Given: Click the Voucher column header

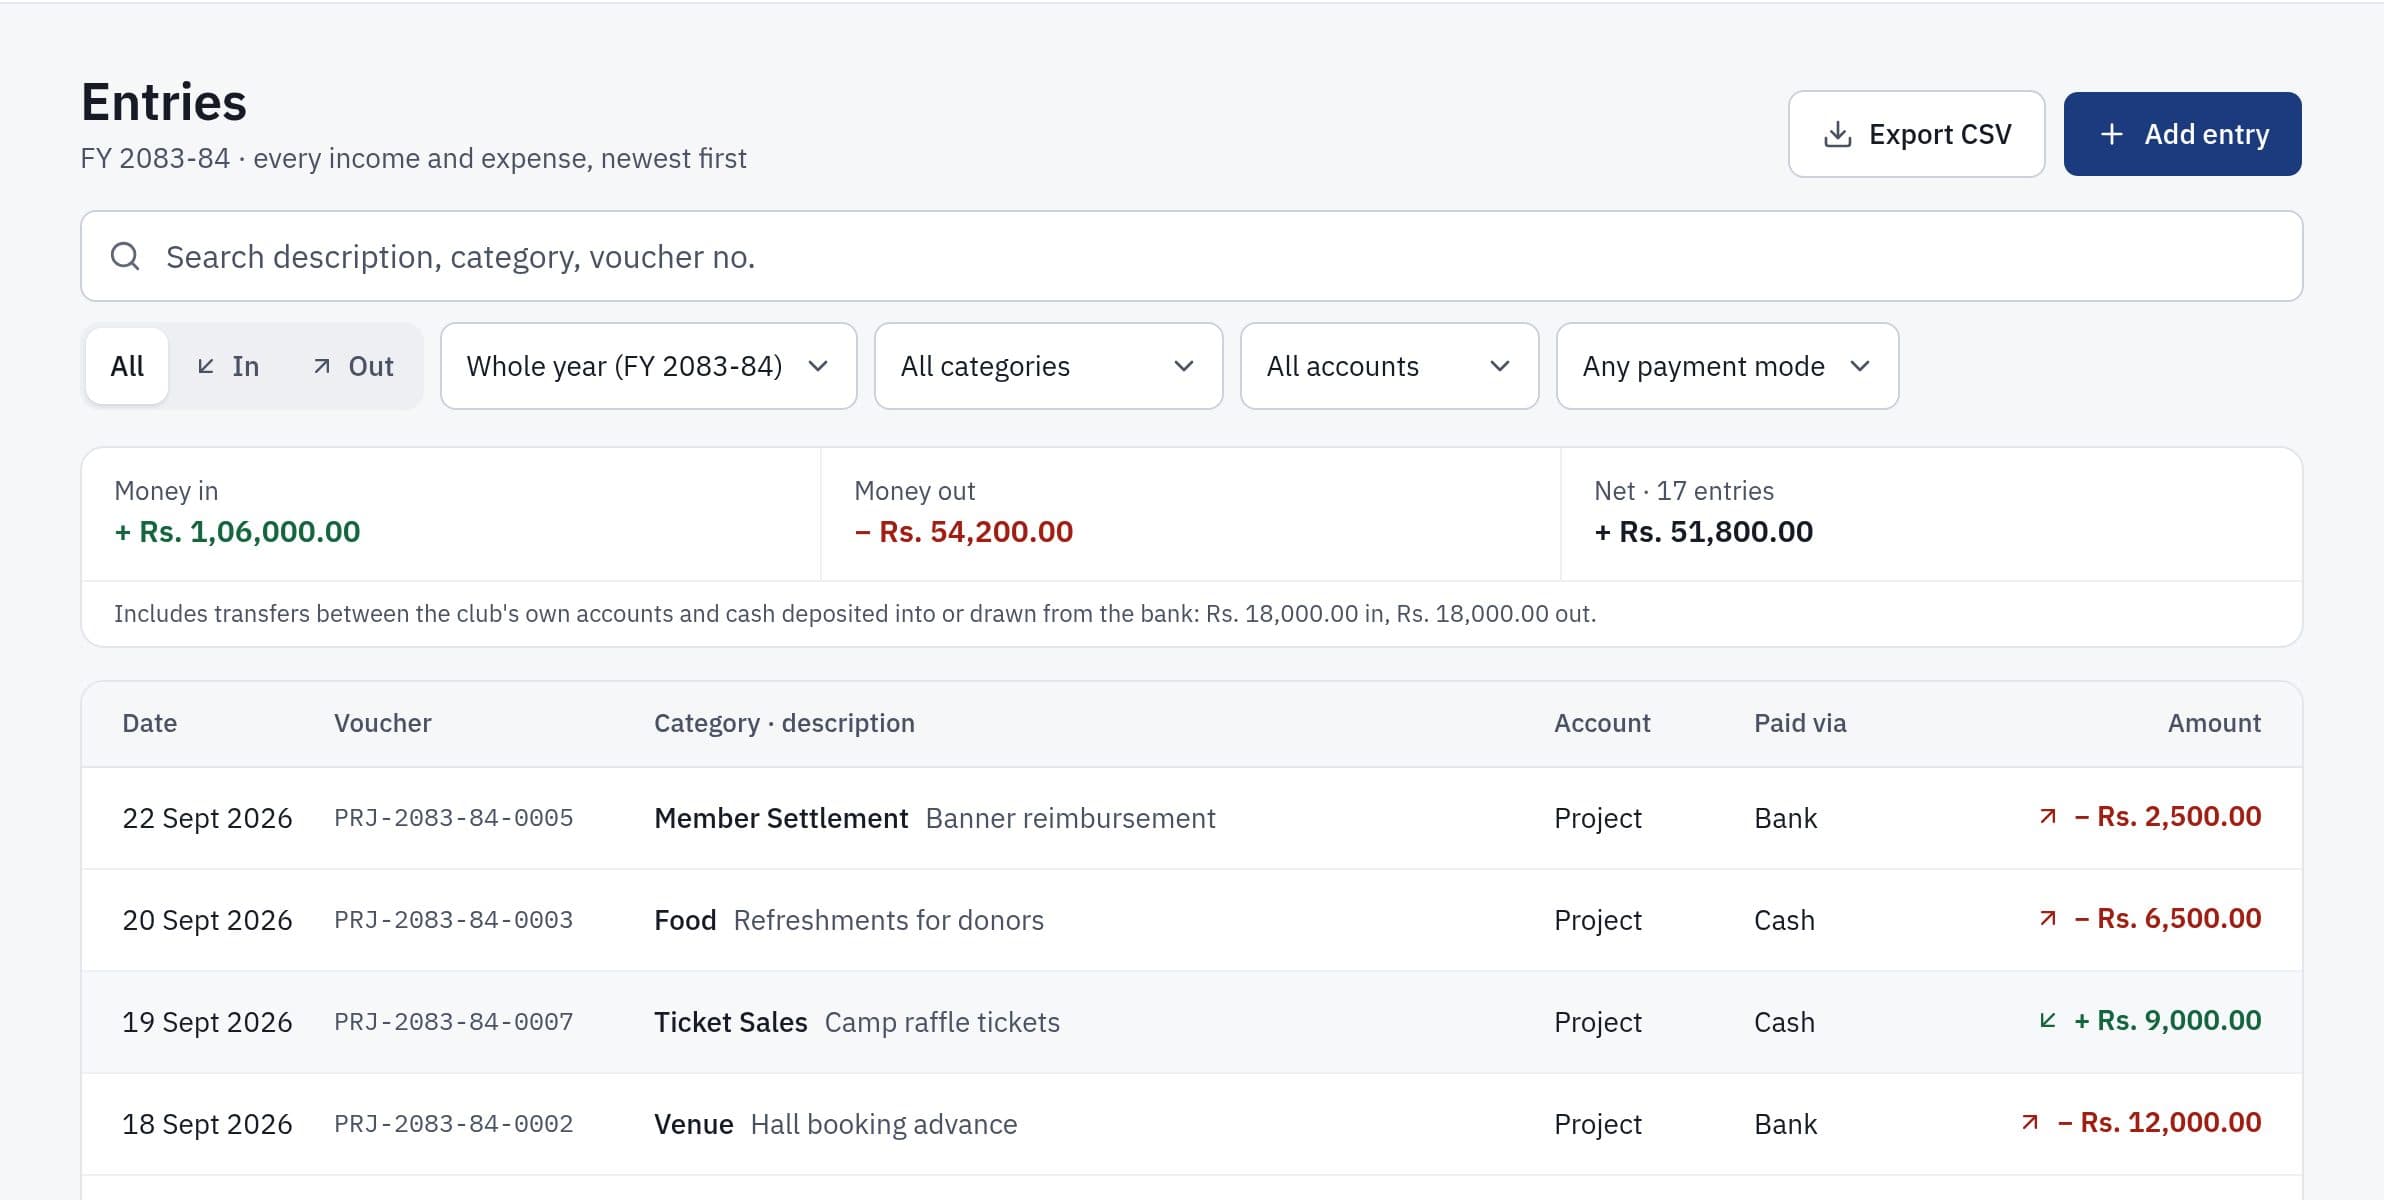Looking at the screenshot, I should click(382, 723).
